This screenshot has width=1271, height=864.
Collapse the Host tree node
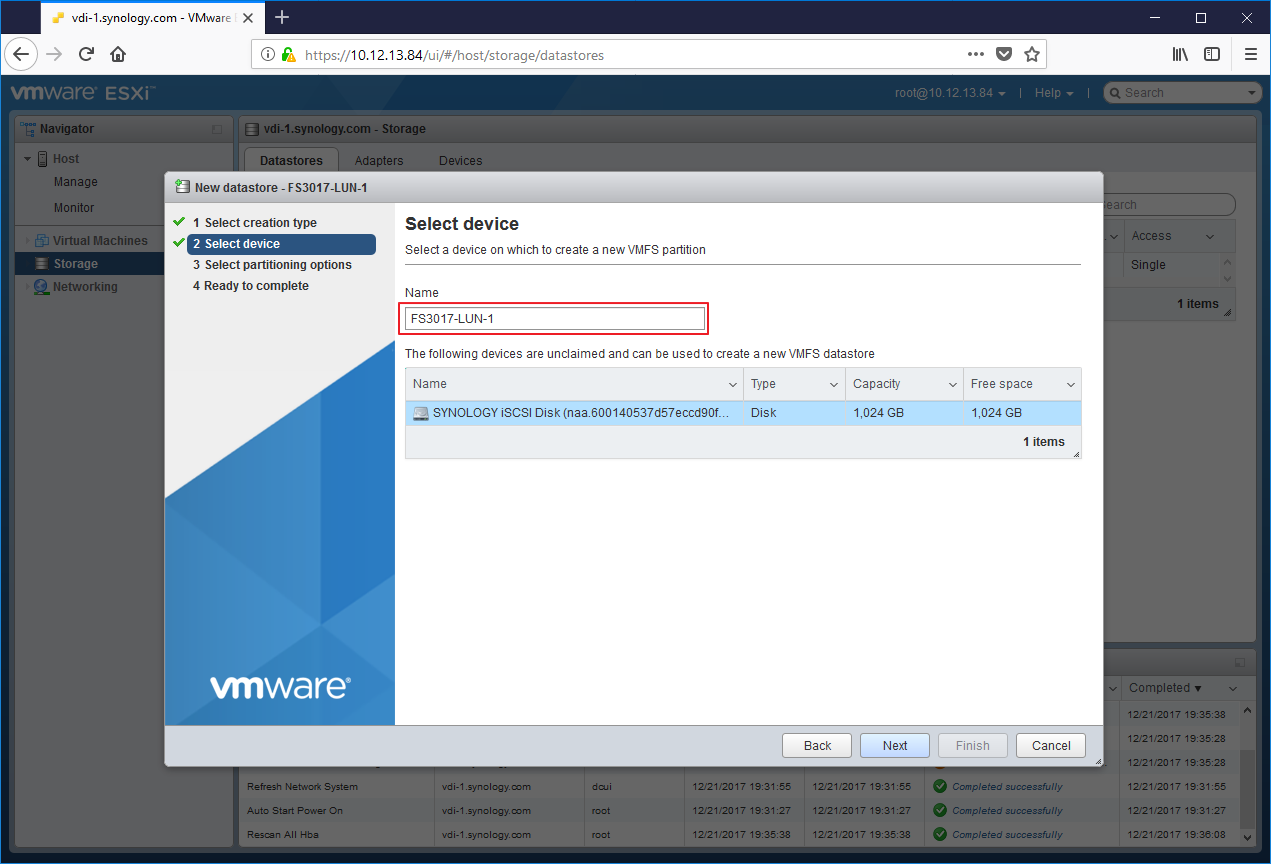(27, 159)
